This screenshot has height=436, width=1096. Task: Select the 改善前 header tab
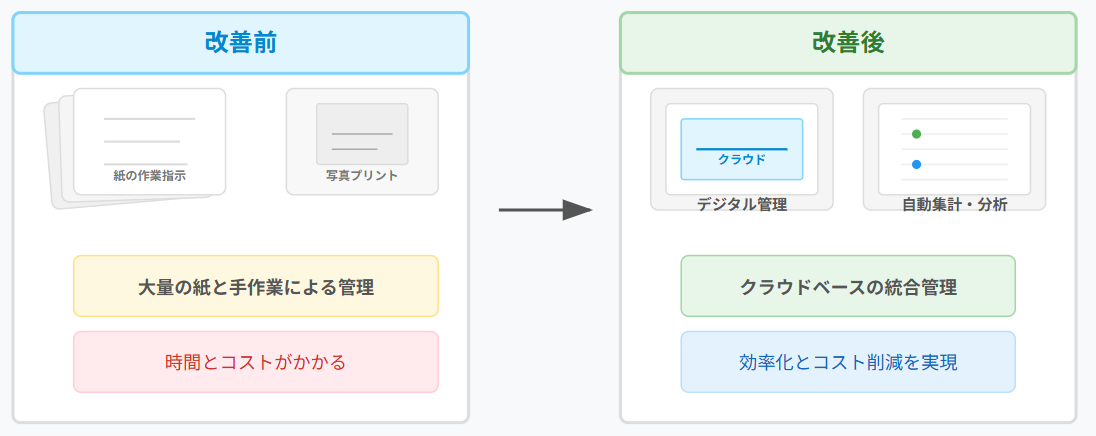[x=240, y=43]
